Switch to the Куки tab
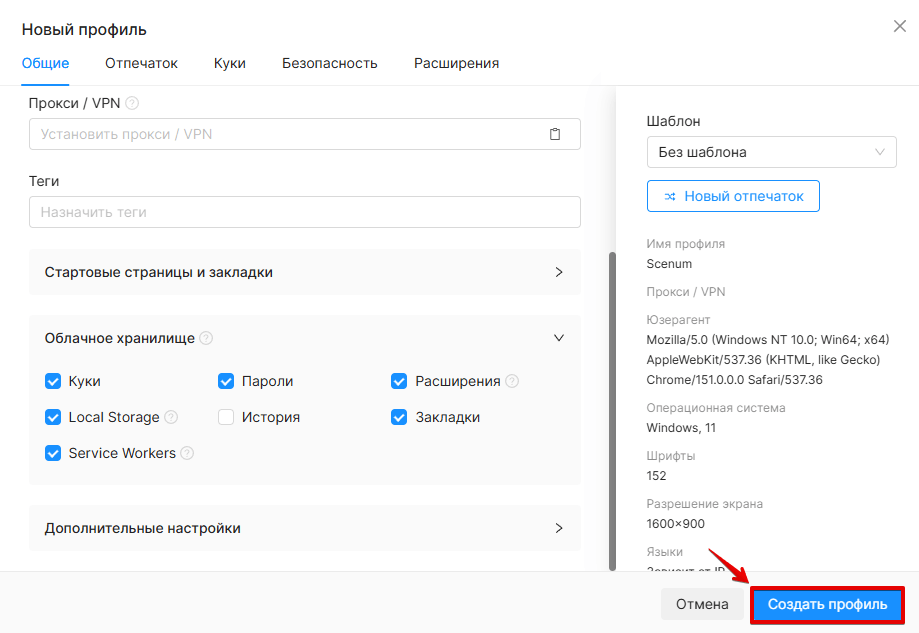Viewport: 919px width, 633px height. click(x=230, y=63)
